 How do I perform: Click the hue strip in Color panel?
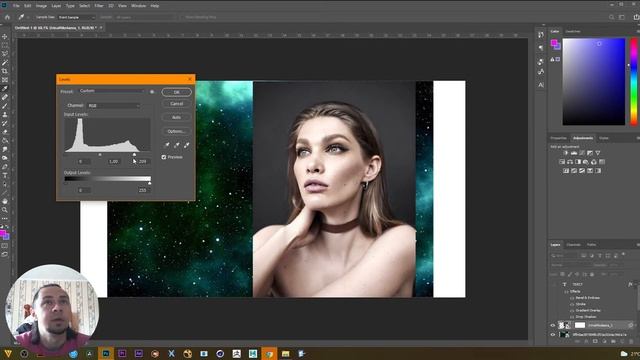click(634, 82)
